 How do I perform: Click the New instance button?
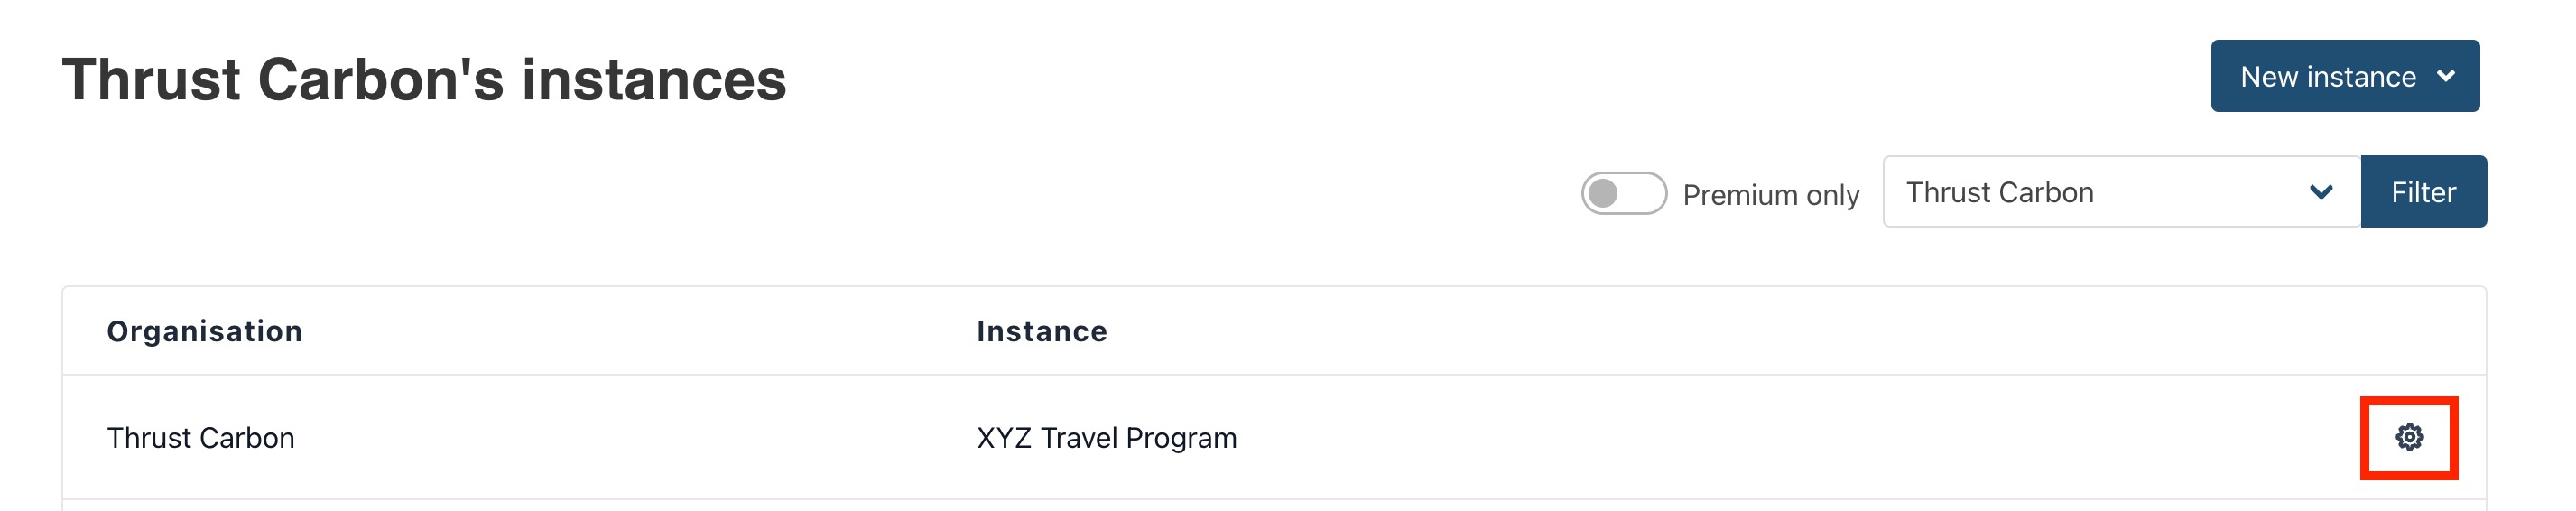2327,77
